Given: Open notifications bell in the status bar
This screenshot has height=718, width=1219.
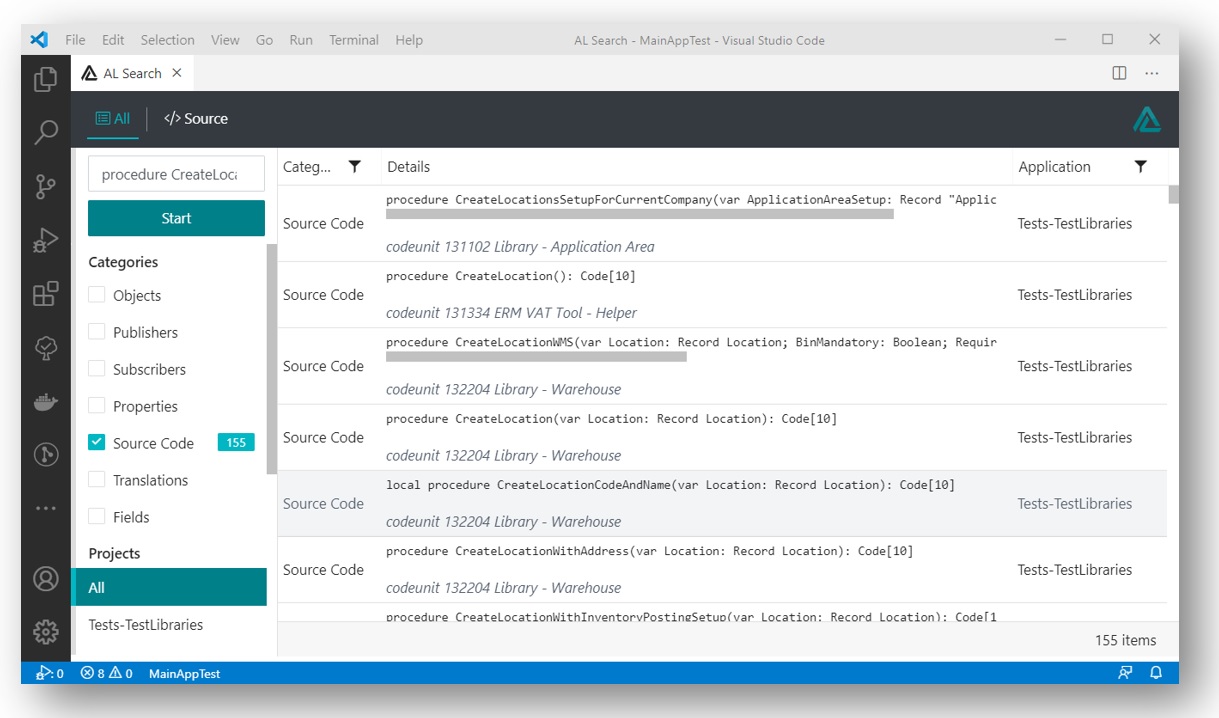Looking at the screenshot, I should 1156,673.
